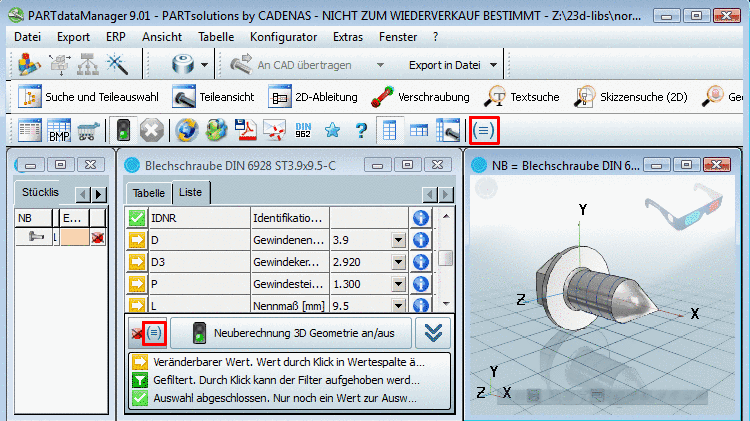Image resolution: width=750 pixels, height=421 pixels.
Task: Click the Export in Datei button
Action: click(444, 65)
